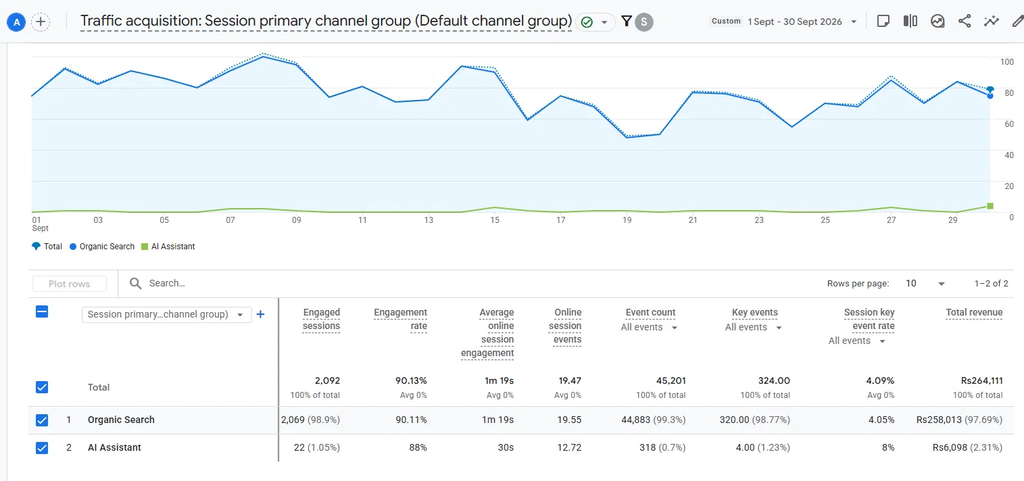The width and height of the screenshot is (1024, 481).
Task: Toggle the Total row checkbox
Action: pos(42,387)
